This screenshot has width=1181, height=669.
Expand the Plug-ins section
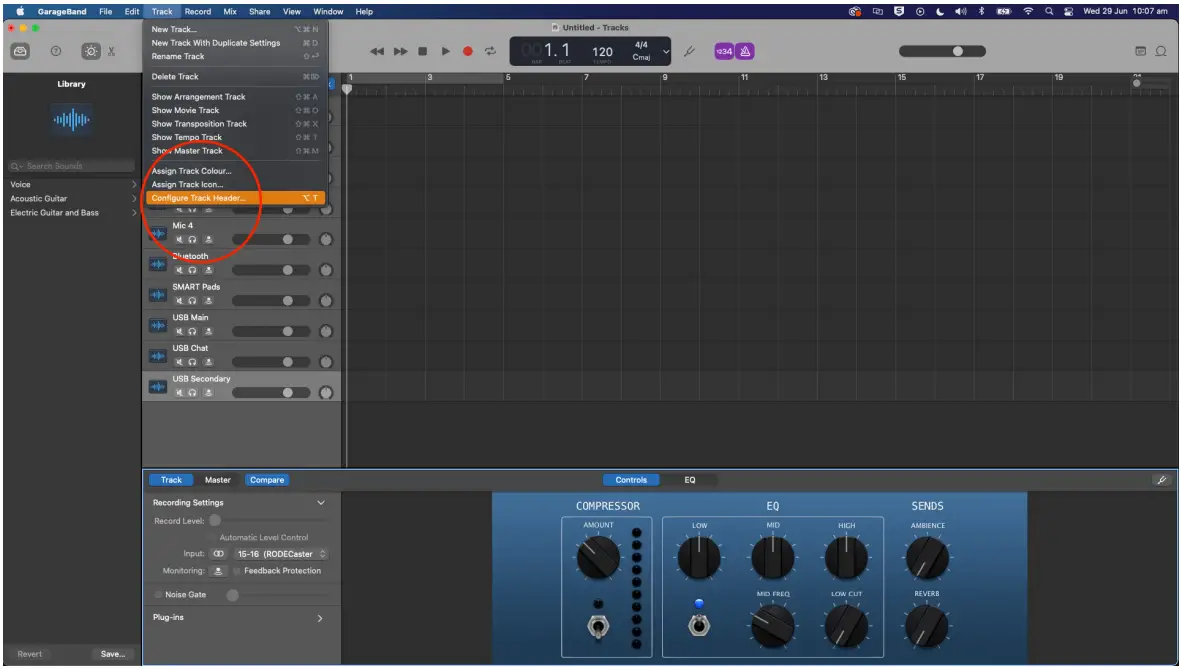320,618
